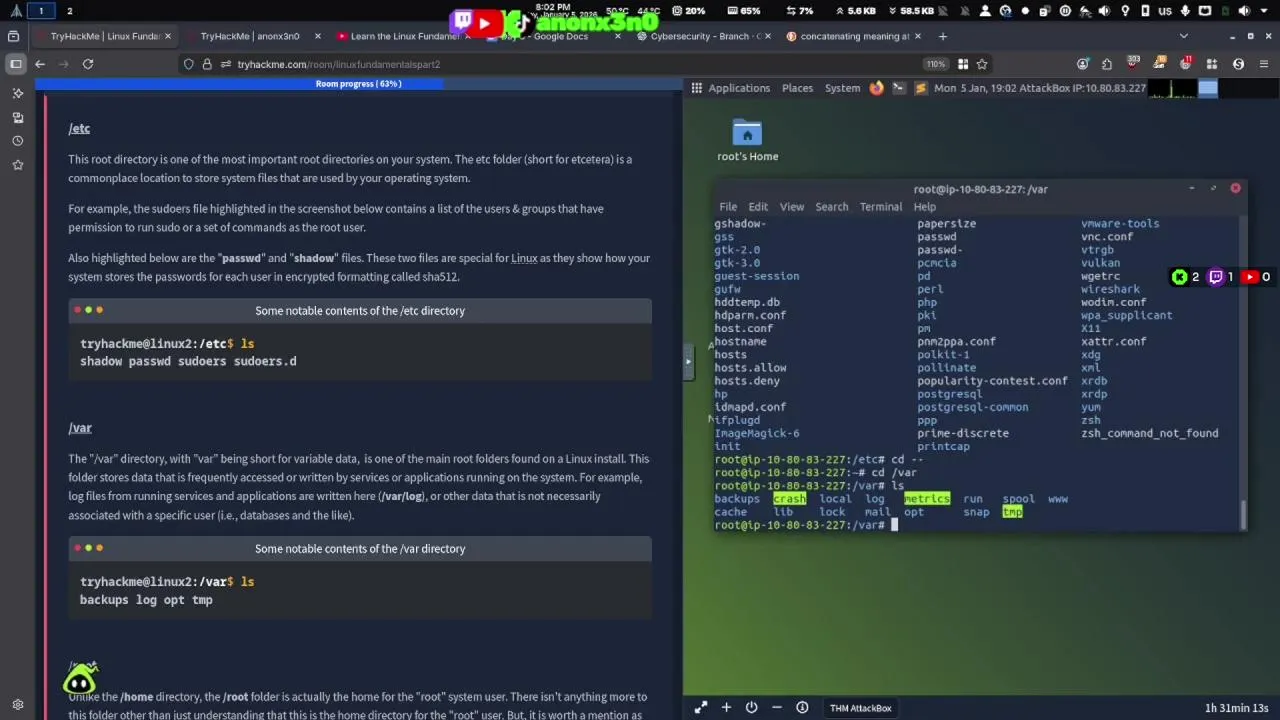1280x720 pixels.
Task: Click the terminal window scrollbar
Action: [x=1243, y=514]
